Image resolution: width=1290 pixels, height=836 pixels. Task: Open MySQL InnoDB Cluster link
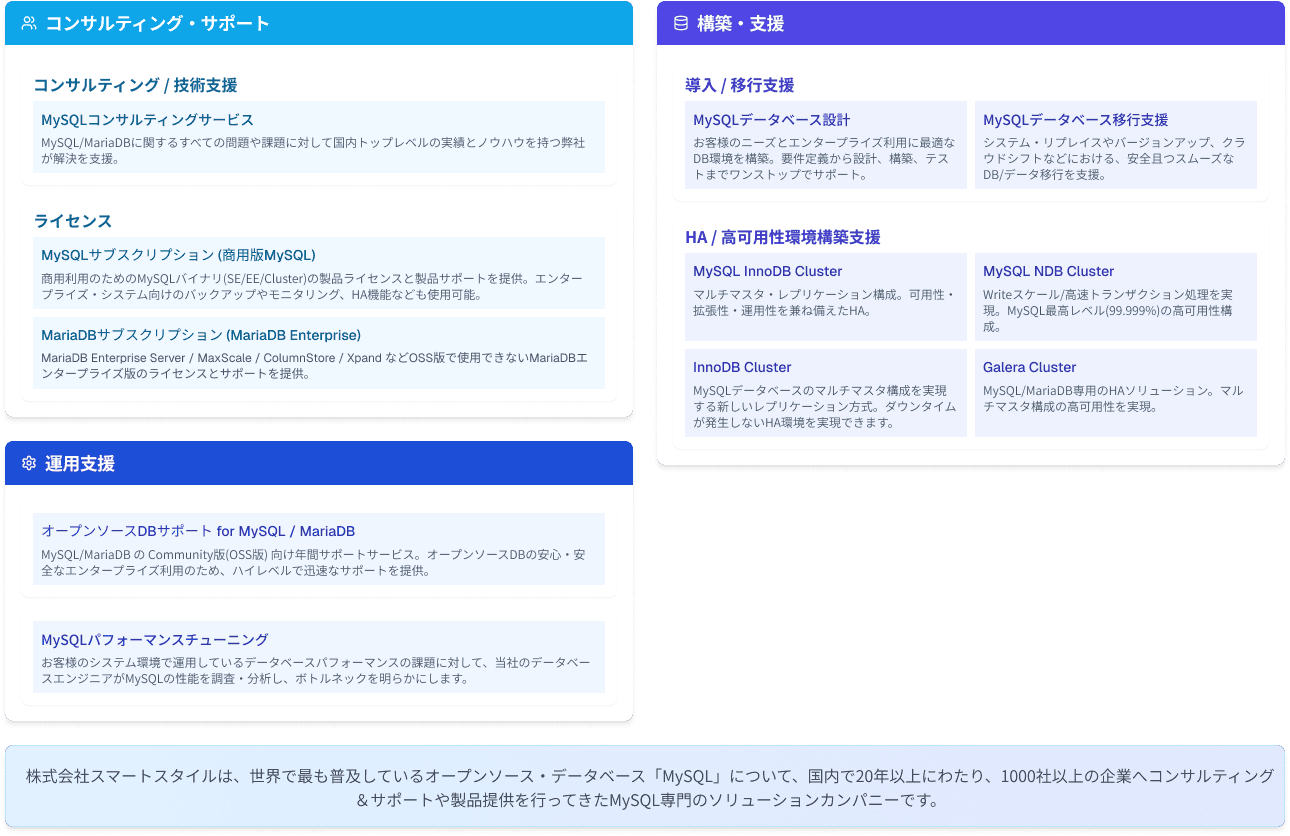[x=768, y=271]
